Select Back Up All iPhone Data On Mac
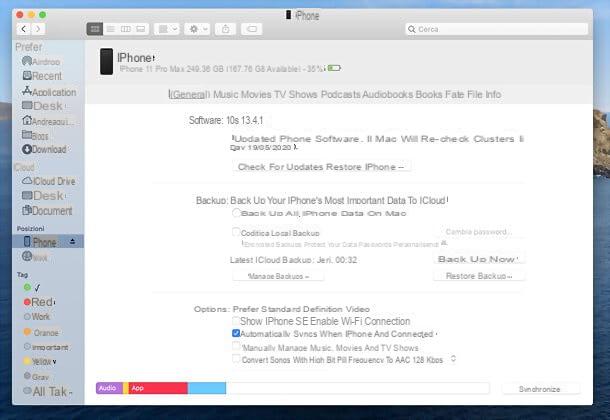The width and height of the screenshot is (610, 420). (x=236, y=213)
